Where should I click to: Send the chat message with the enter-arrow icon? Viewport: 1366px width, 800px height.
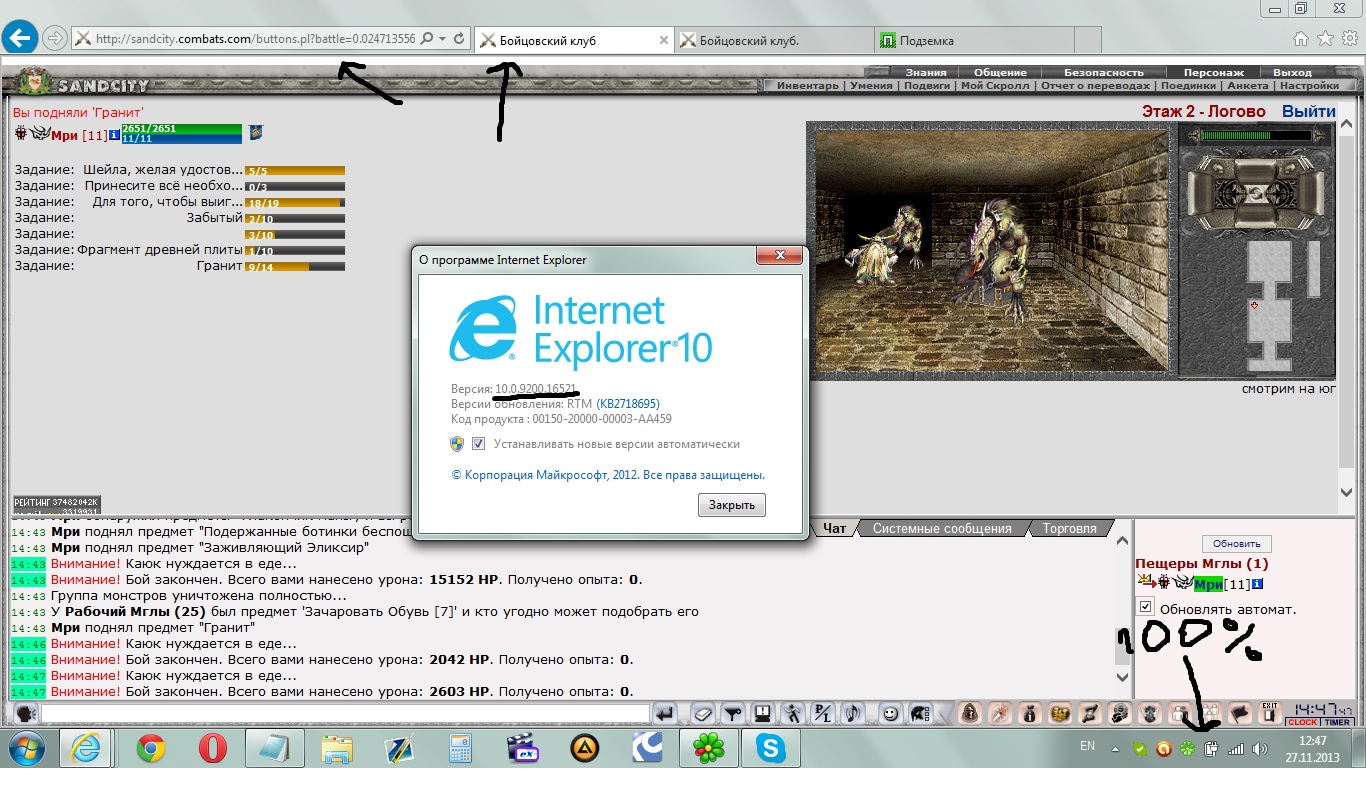click(x=664, y=714)
